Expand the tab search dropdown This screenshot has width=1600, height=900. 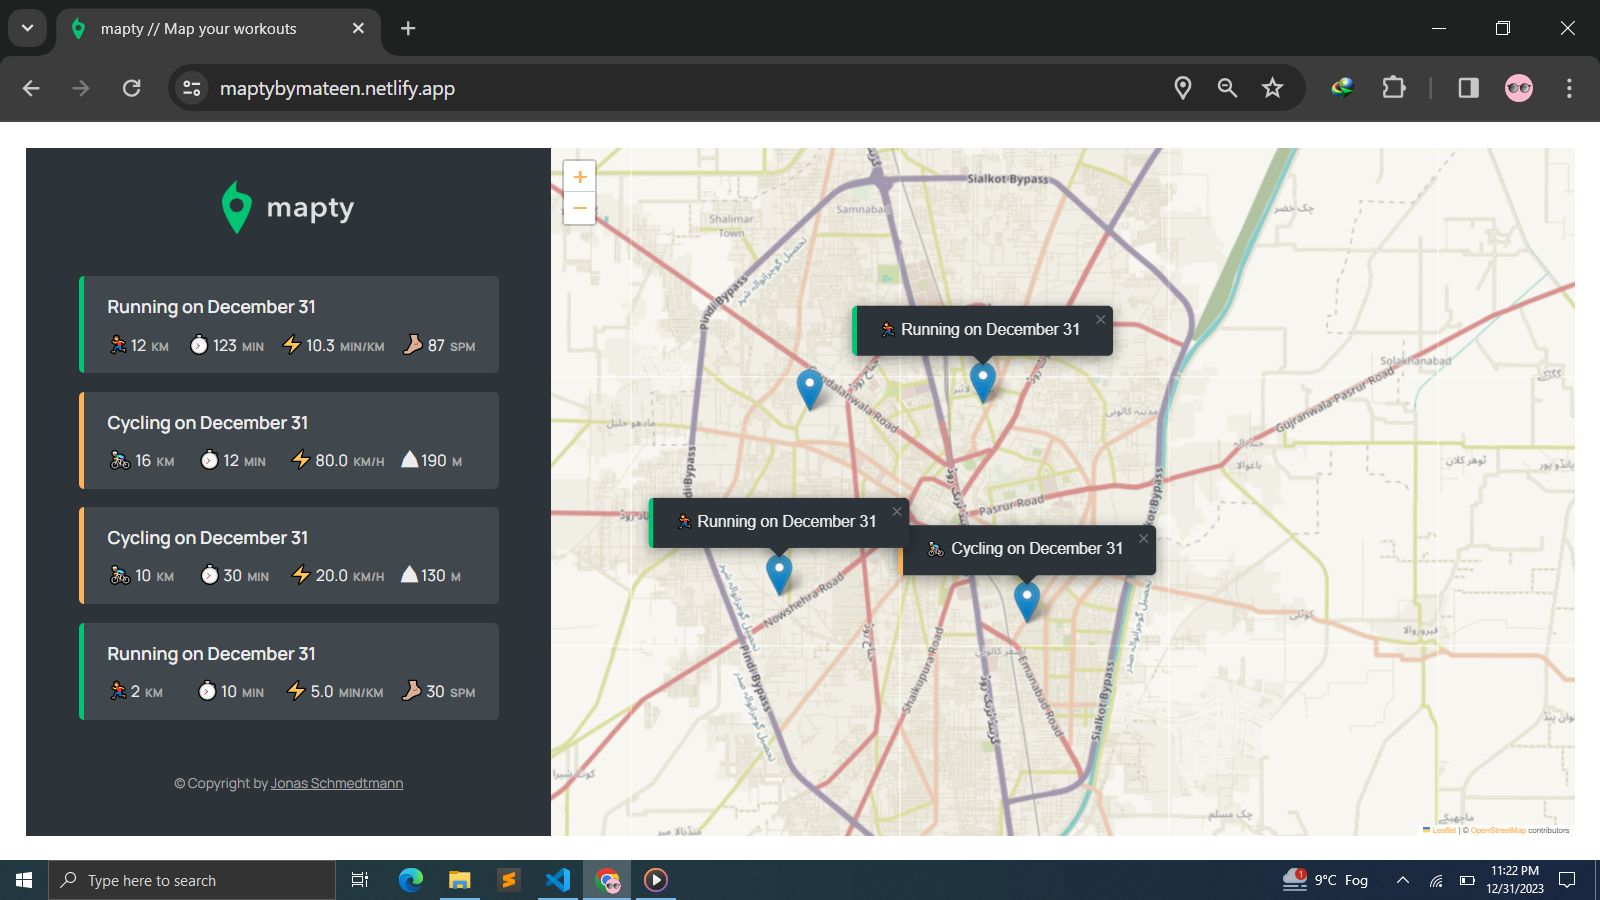click(27, 28)
